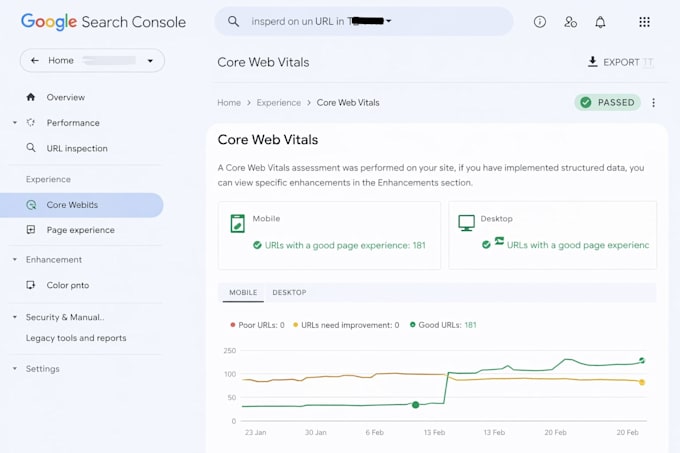This screenshot has width=680, height=453.
Task: Click the 6 Feb axis label
Action: click(x=374, y=432)
